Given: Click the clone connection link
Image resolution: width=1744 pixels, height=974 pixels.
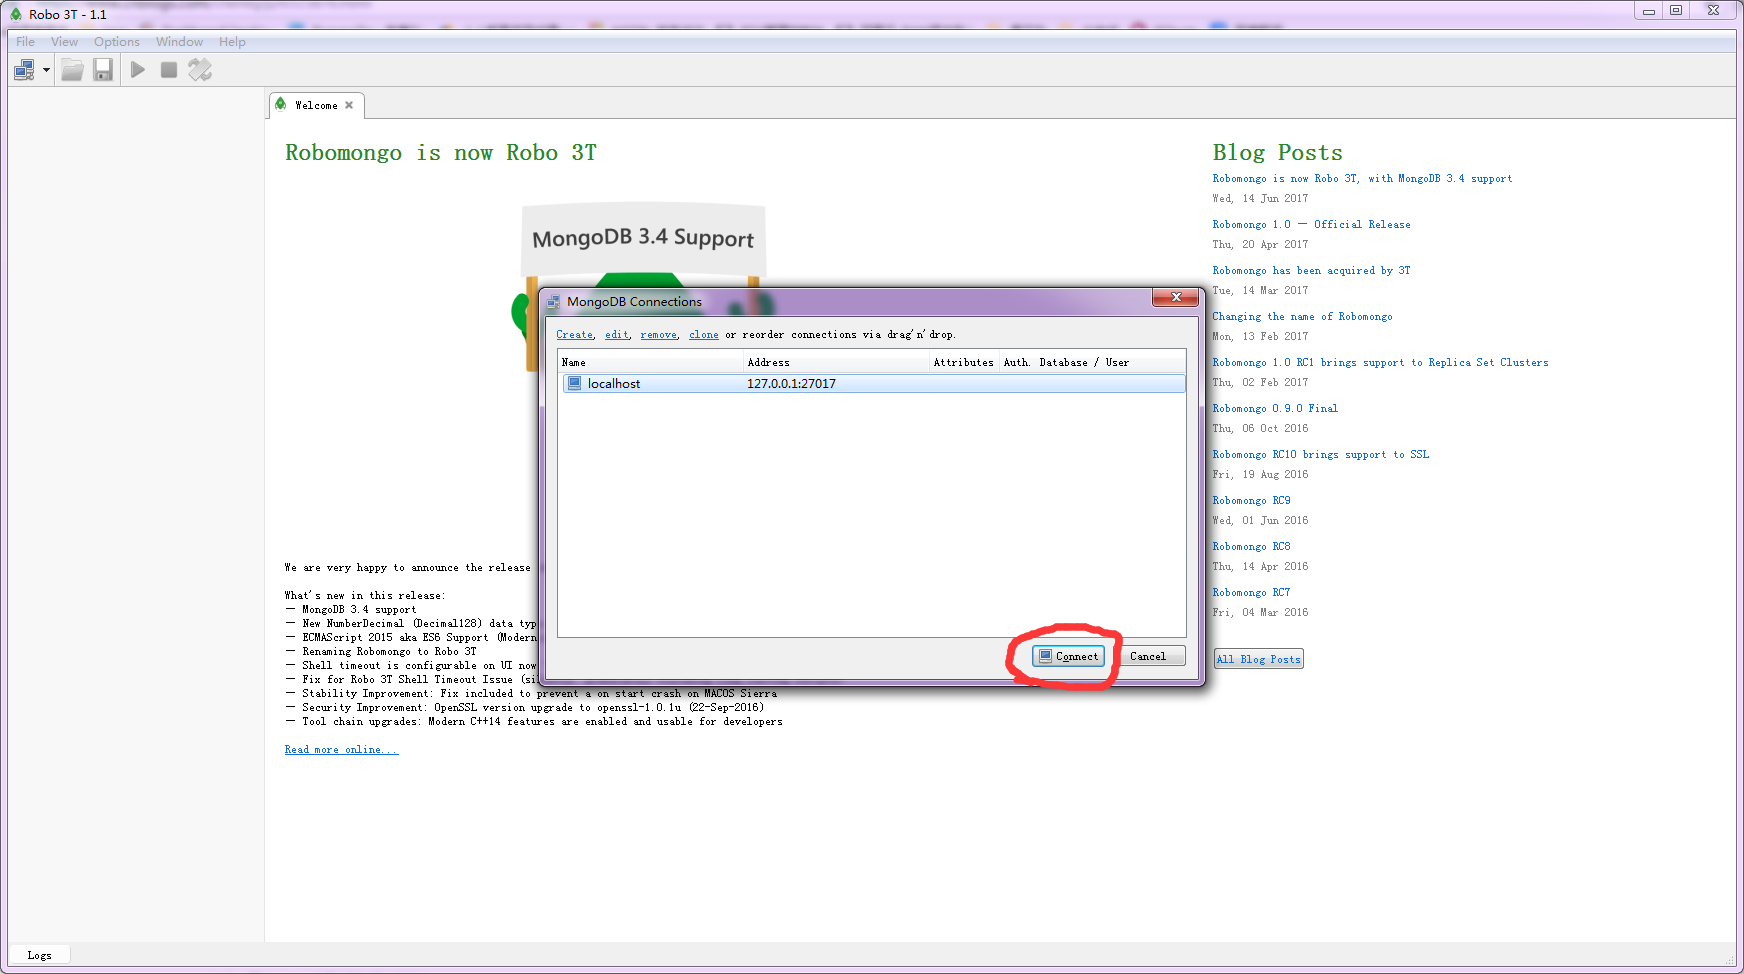Looking at the screenshot, I should pos(704,335).
